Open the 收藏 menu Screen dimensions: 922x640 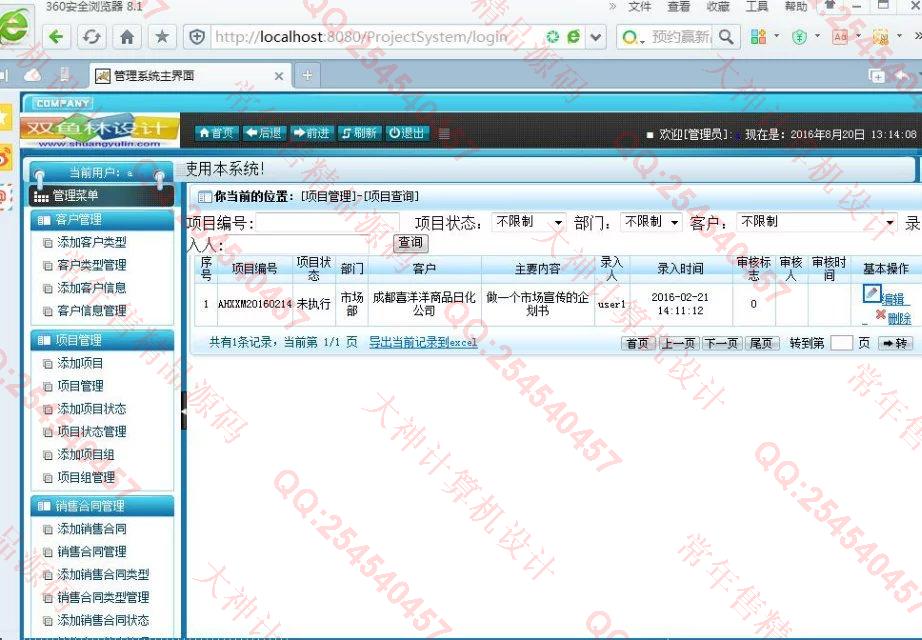tap(717, 6)
